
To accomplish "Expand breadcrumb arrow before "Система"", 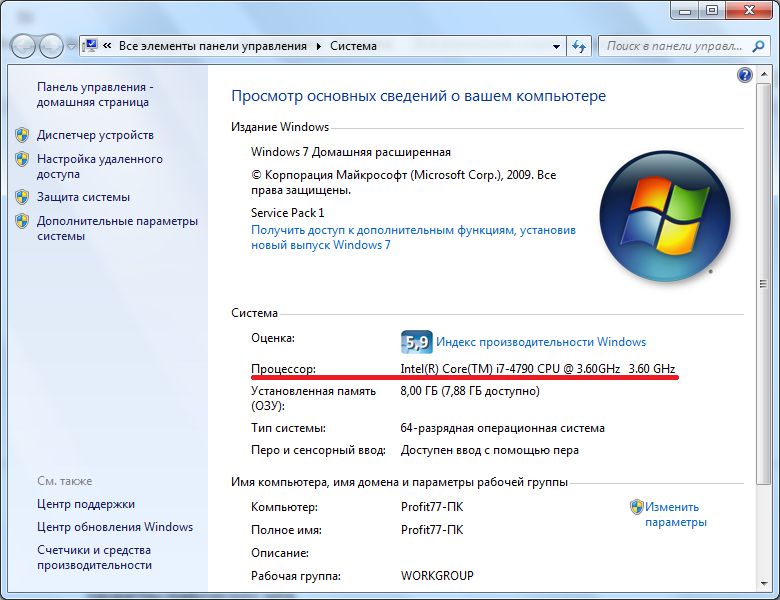I will 319,46.
